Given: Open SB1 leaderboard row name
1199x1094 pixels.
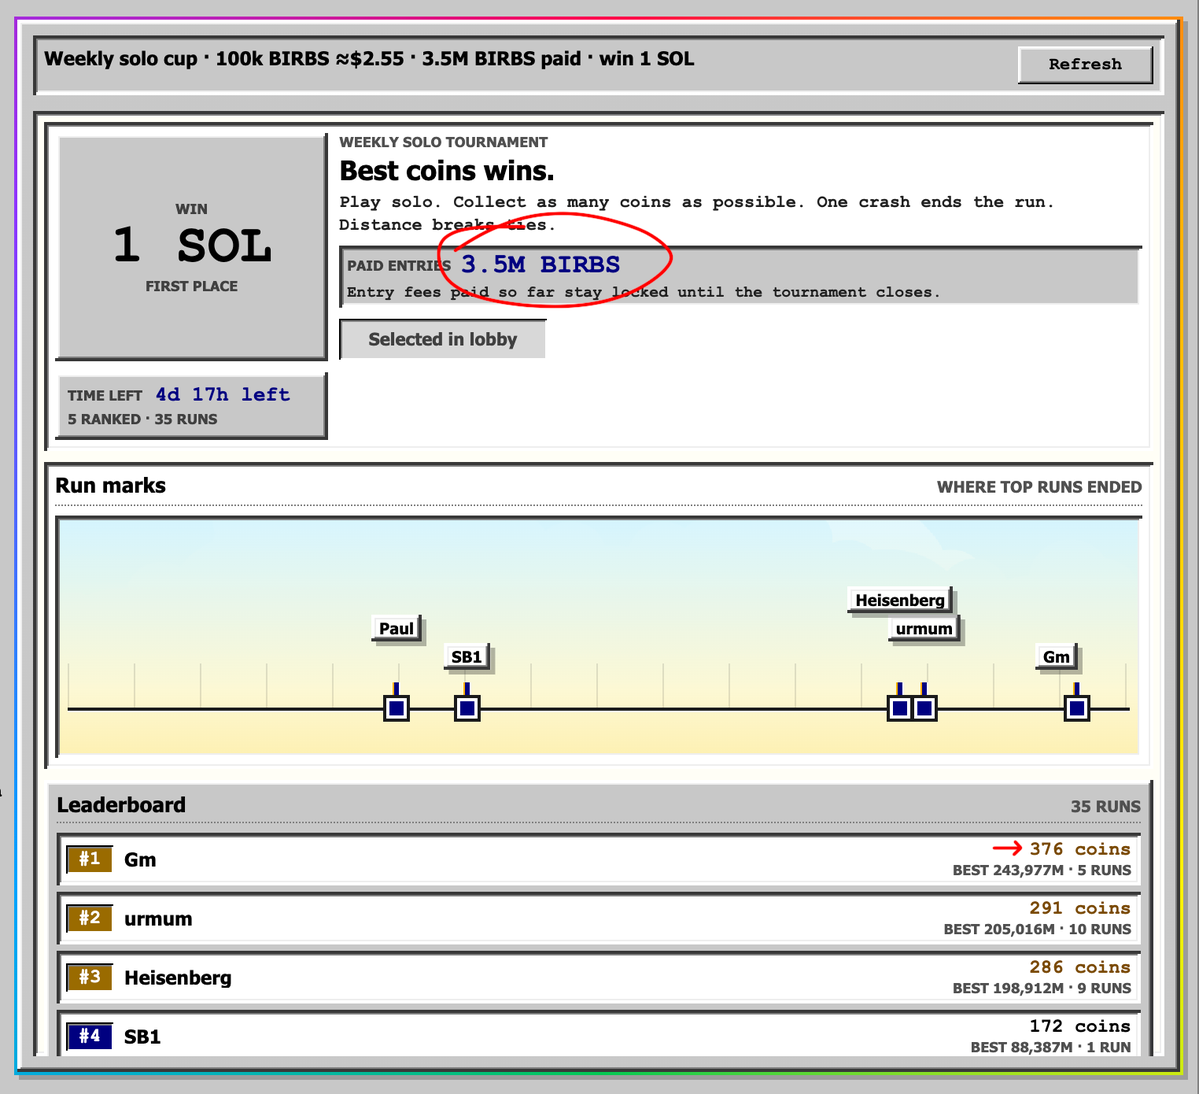Looking at the screenshot, I should click(x=142, y=1037).
